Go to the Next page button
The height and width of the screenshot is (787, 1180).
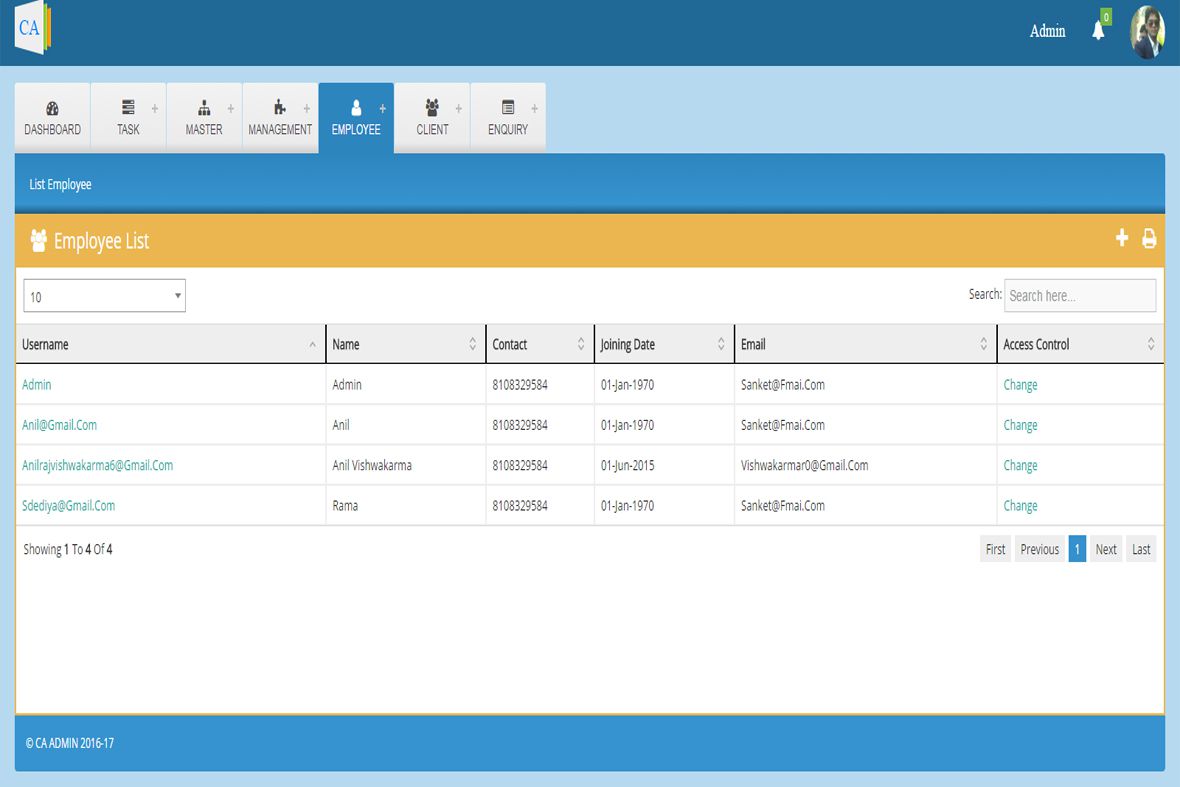click(1105, 549)
